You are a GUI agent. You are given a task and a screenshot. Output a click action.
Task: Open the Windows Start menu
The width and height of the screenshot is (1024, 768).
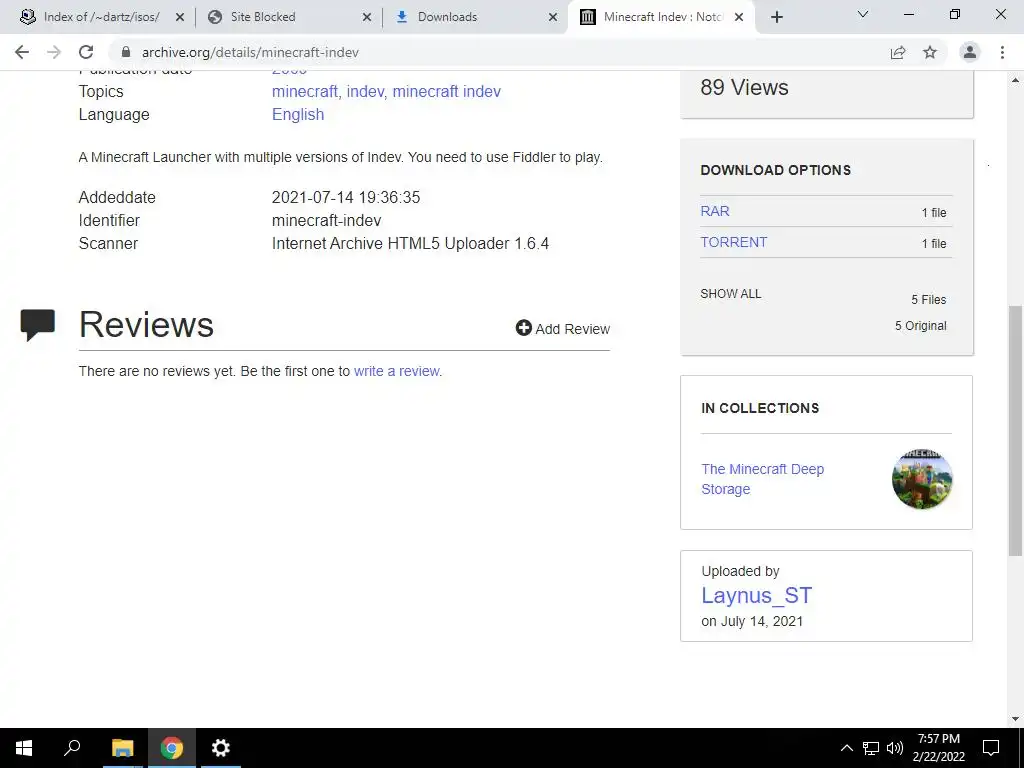pyautogui.click(x=24, y=748)
